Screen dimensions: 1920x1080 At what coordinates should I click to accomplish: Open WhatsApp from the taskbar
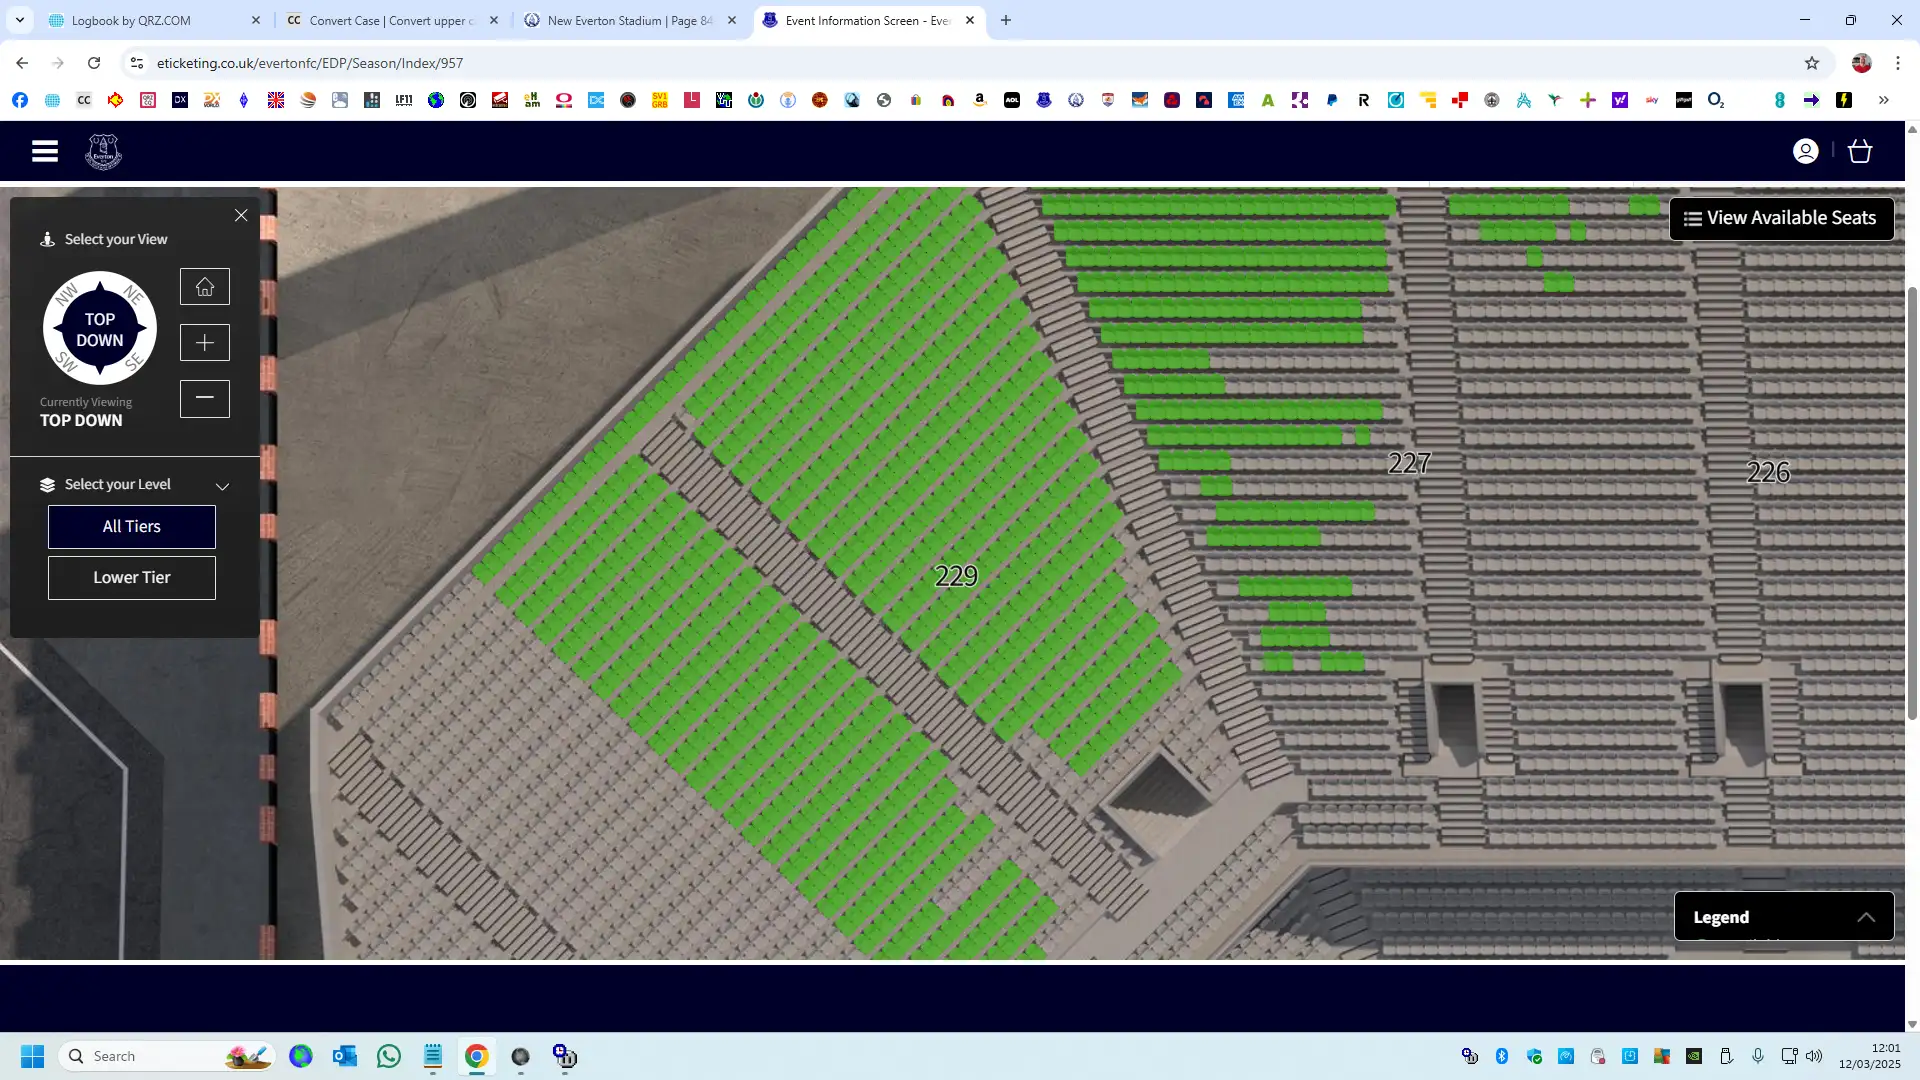coord(389,1056)
